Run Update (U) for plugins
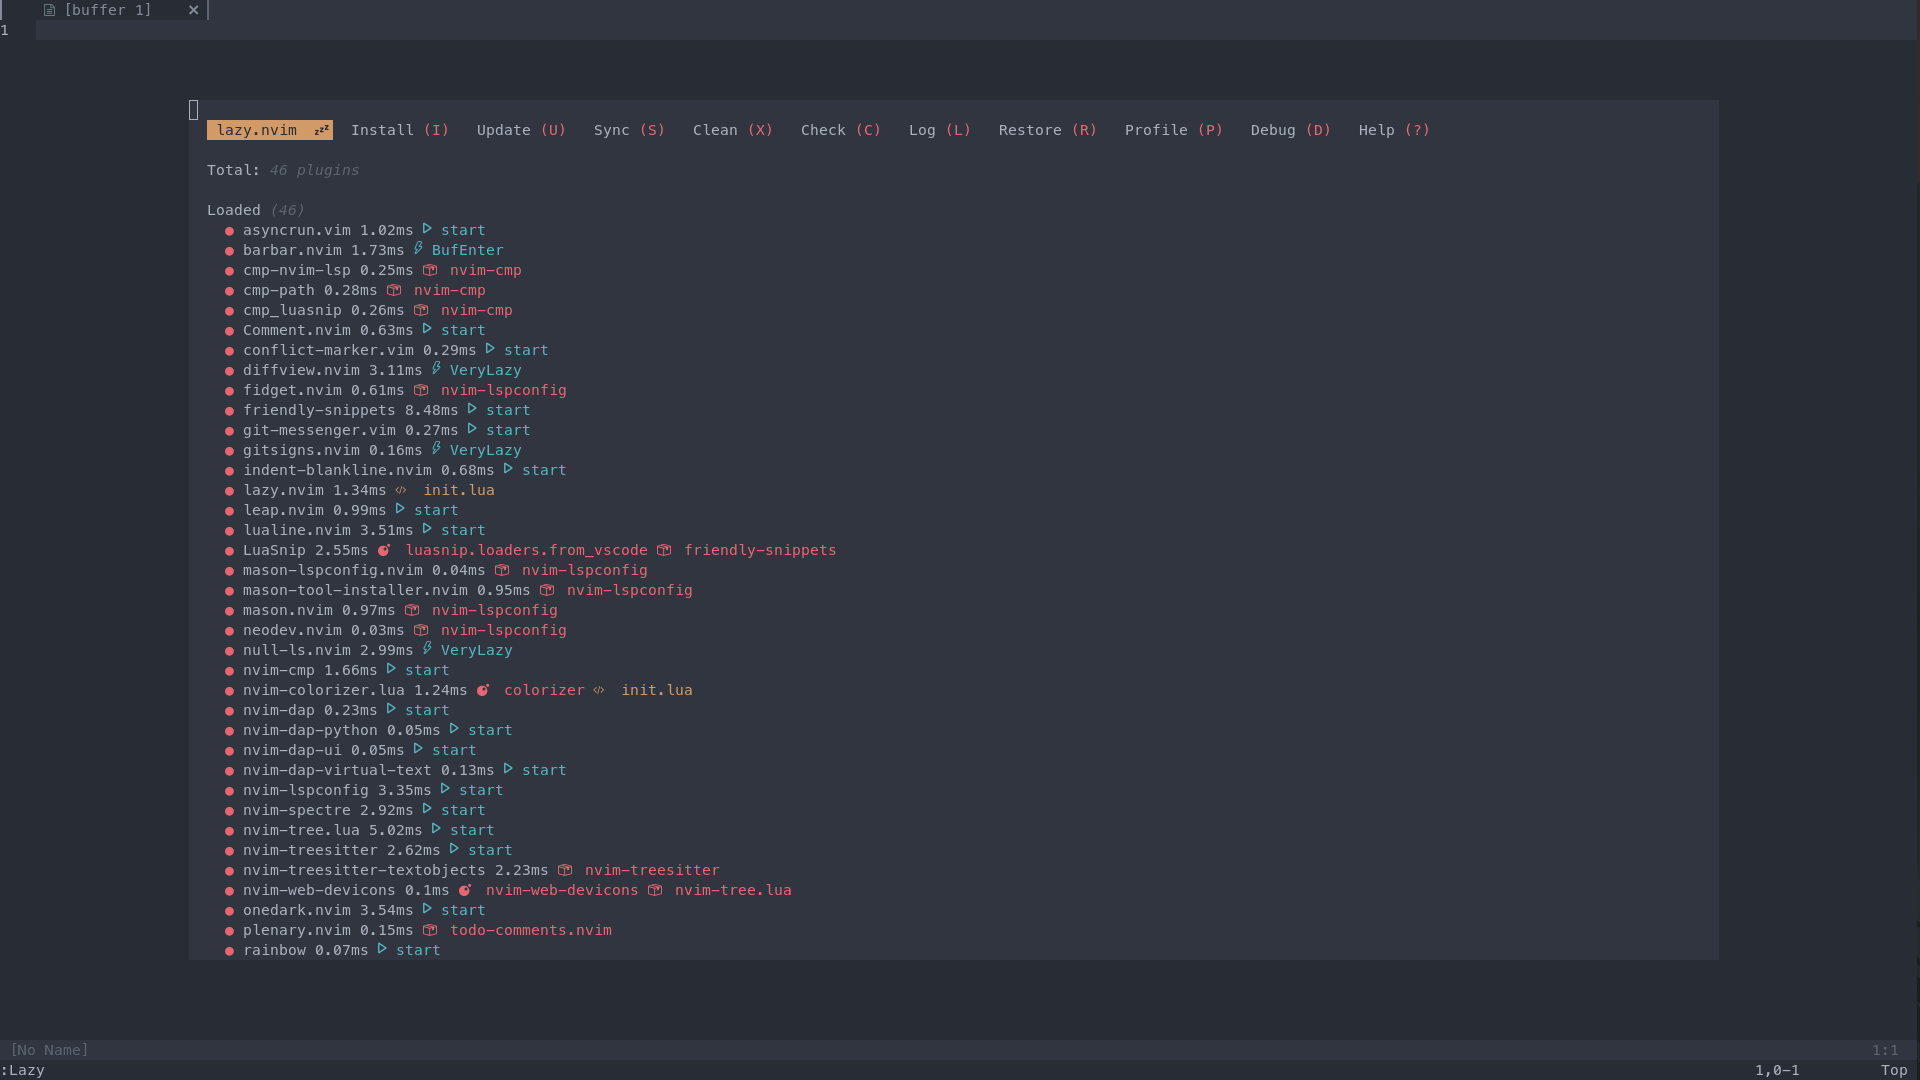Viewport: 1920px width, 1080px height. point(521,130)
